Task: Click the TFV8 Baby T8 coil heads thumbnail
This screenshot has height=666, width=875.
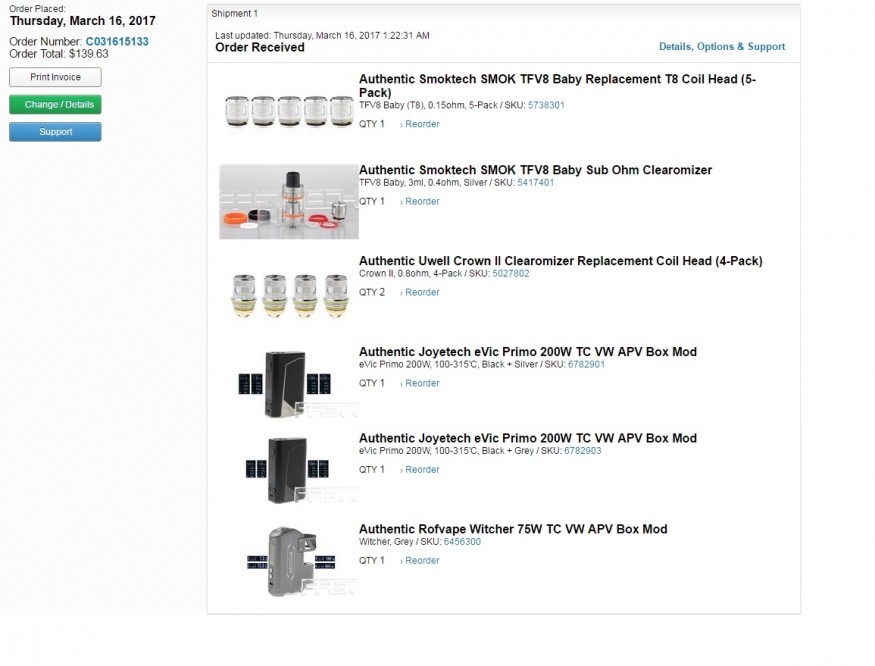Action: [x=288, y=110]
